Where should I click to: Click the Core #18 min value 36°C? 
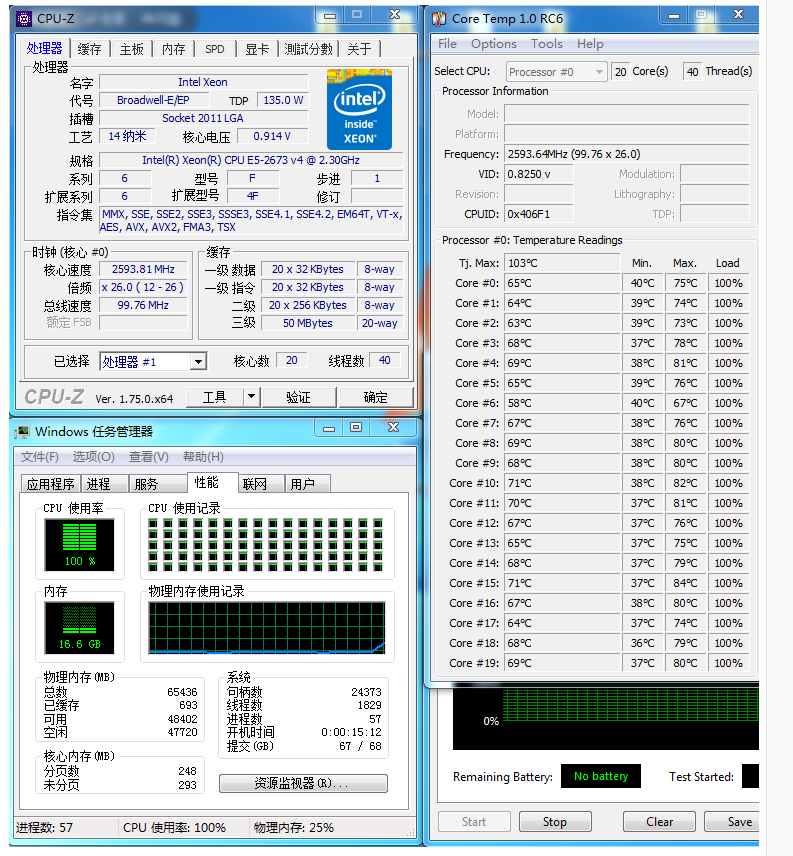(642, 643)
